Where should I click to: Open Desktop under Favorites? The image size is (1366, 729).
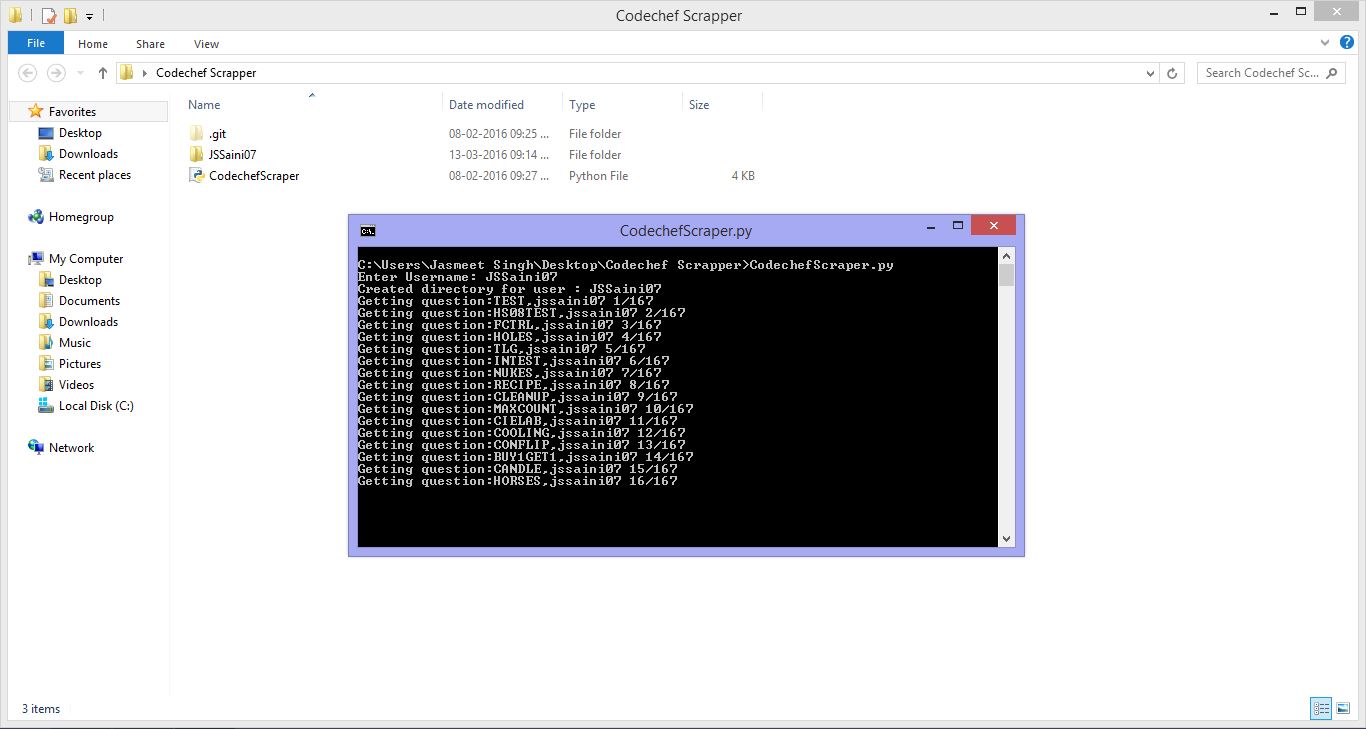point(80,133)
